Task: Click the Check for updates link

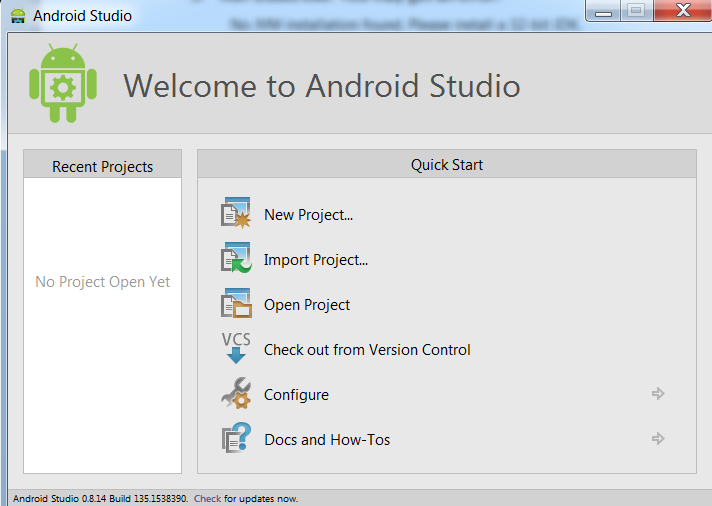Action: pos(207,498)
